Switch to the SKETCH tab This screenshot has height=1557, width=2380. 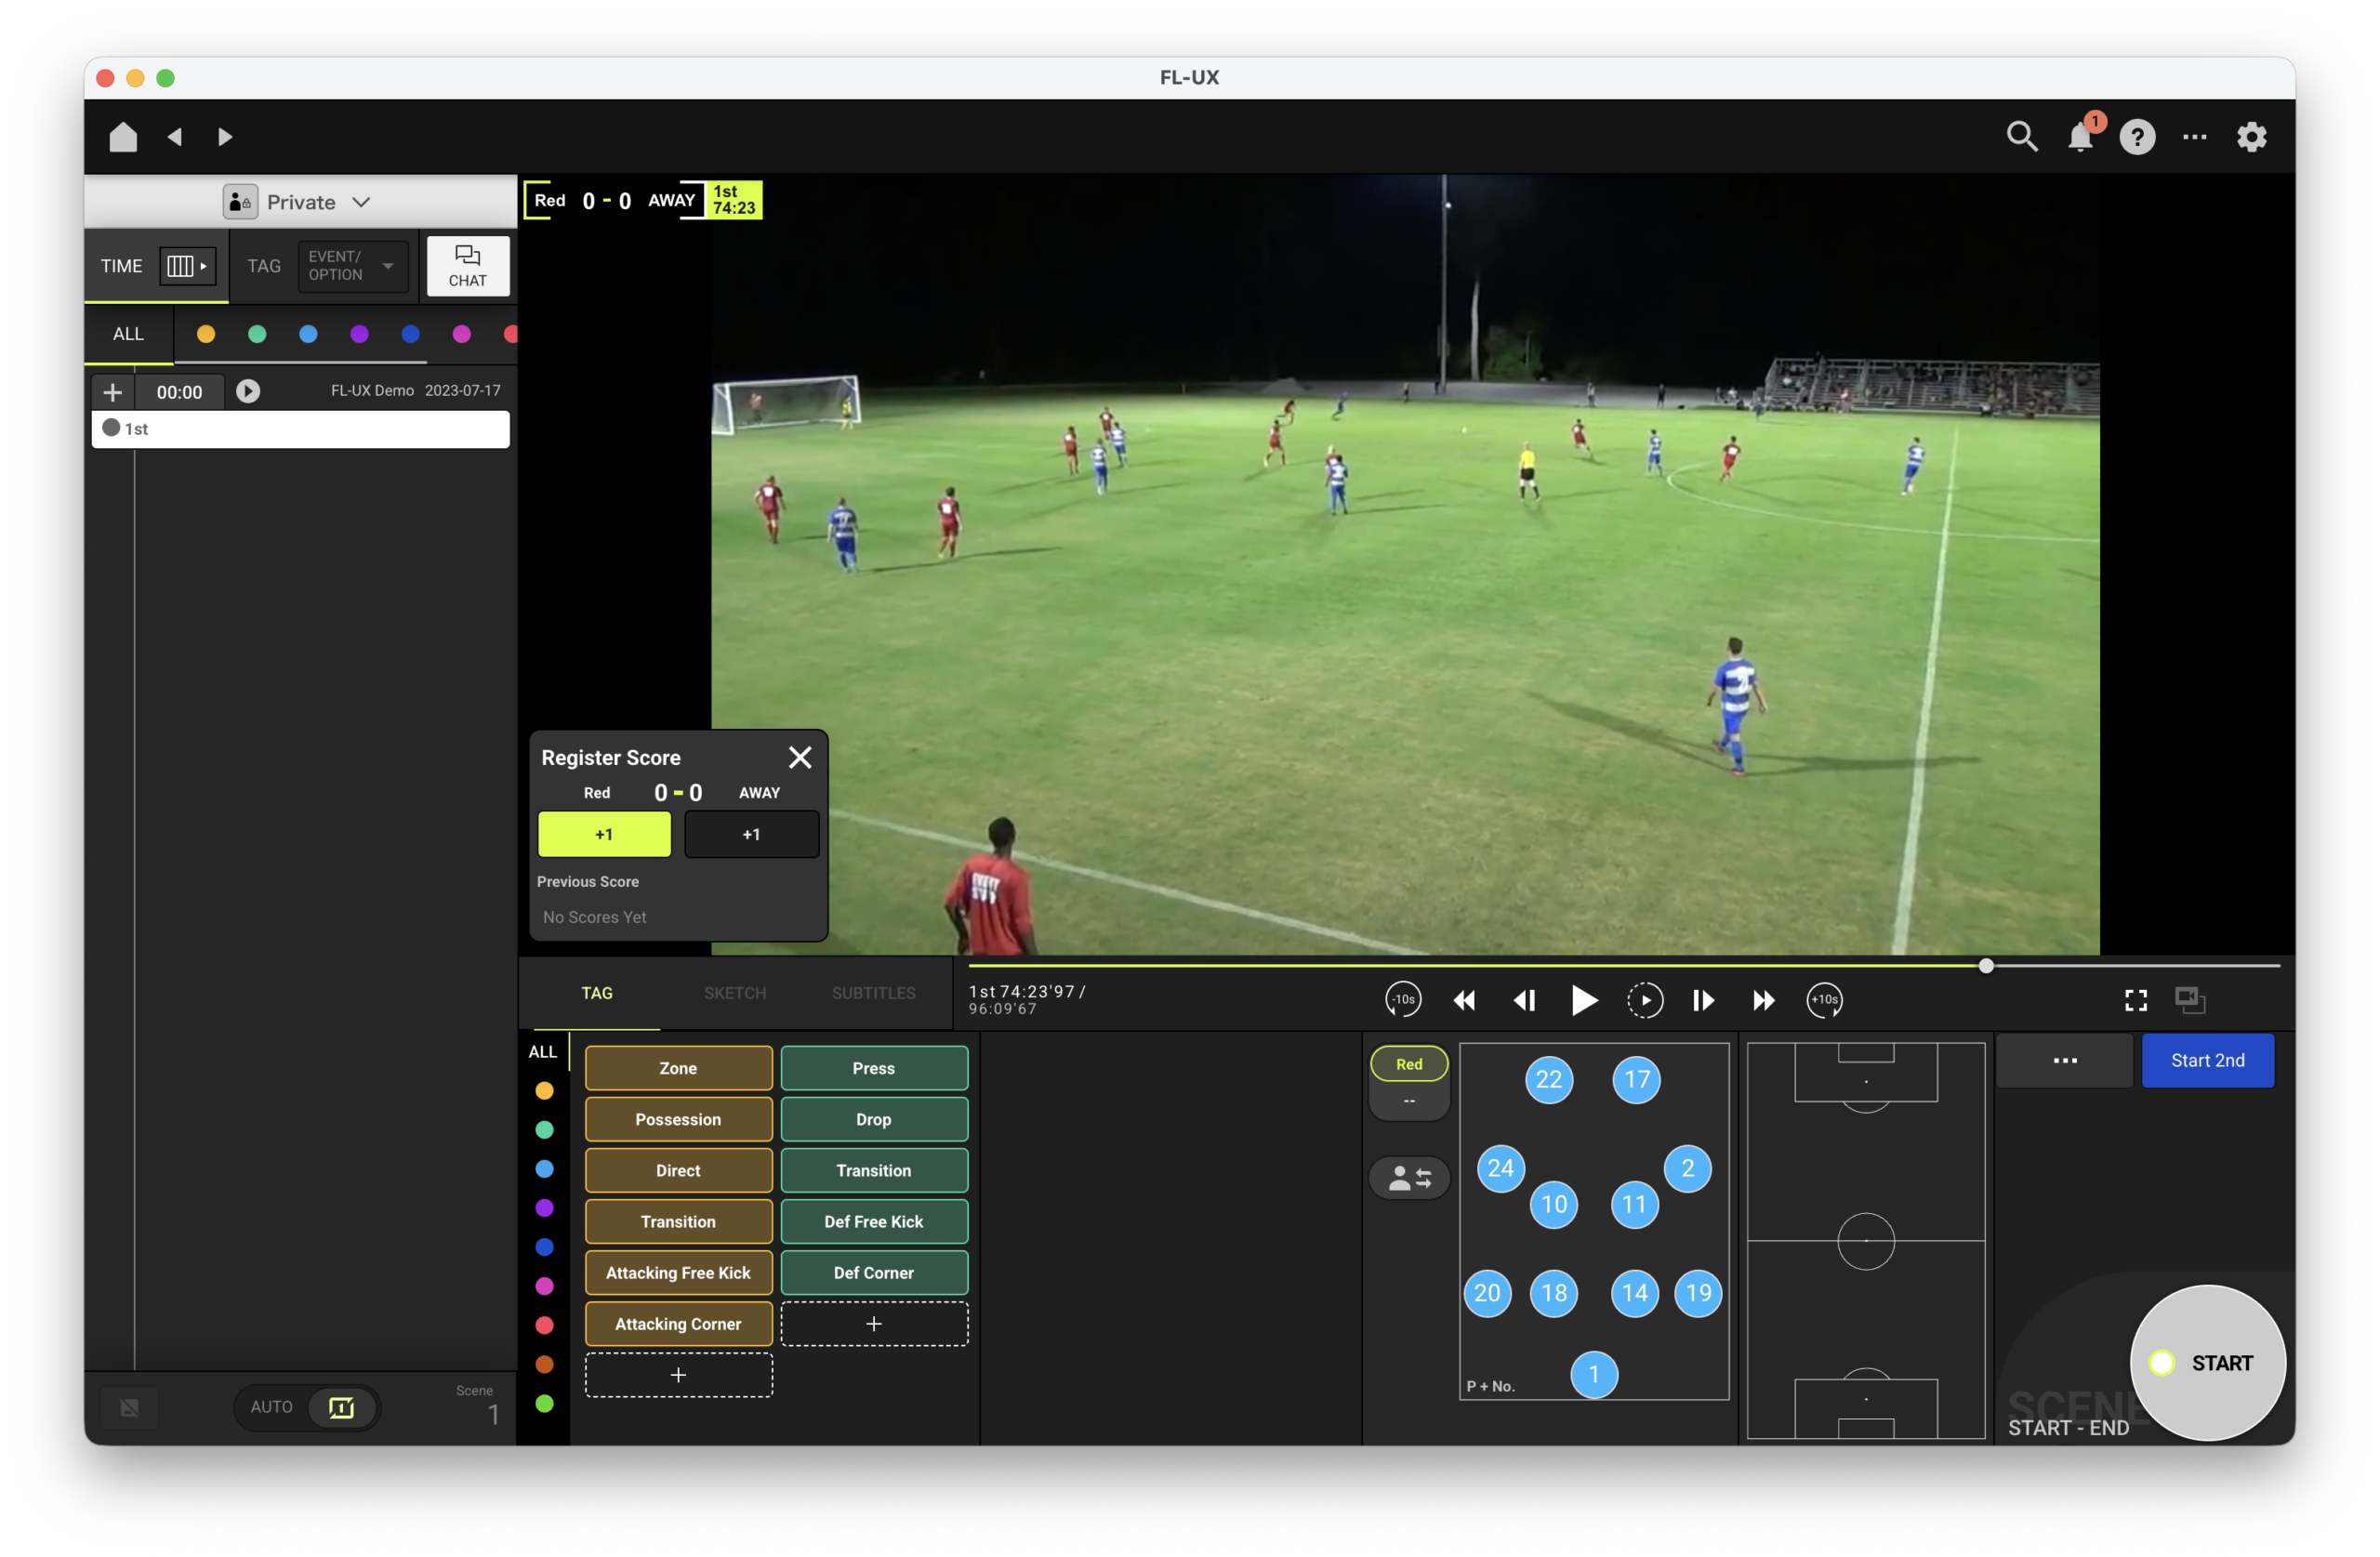[735, 993]
